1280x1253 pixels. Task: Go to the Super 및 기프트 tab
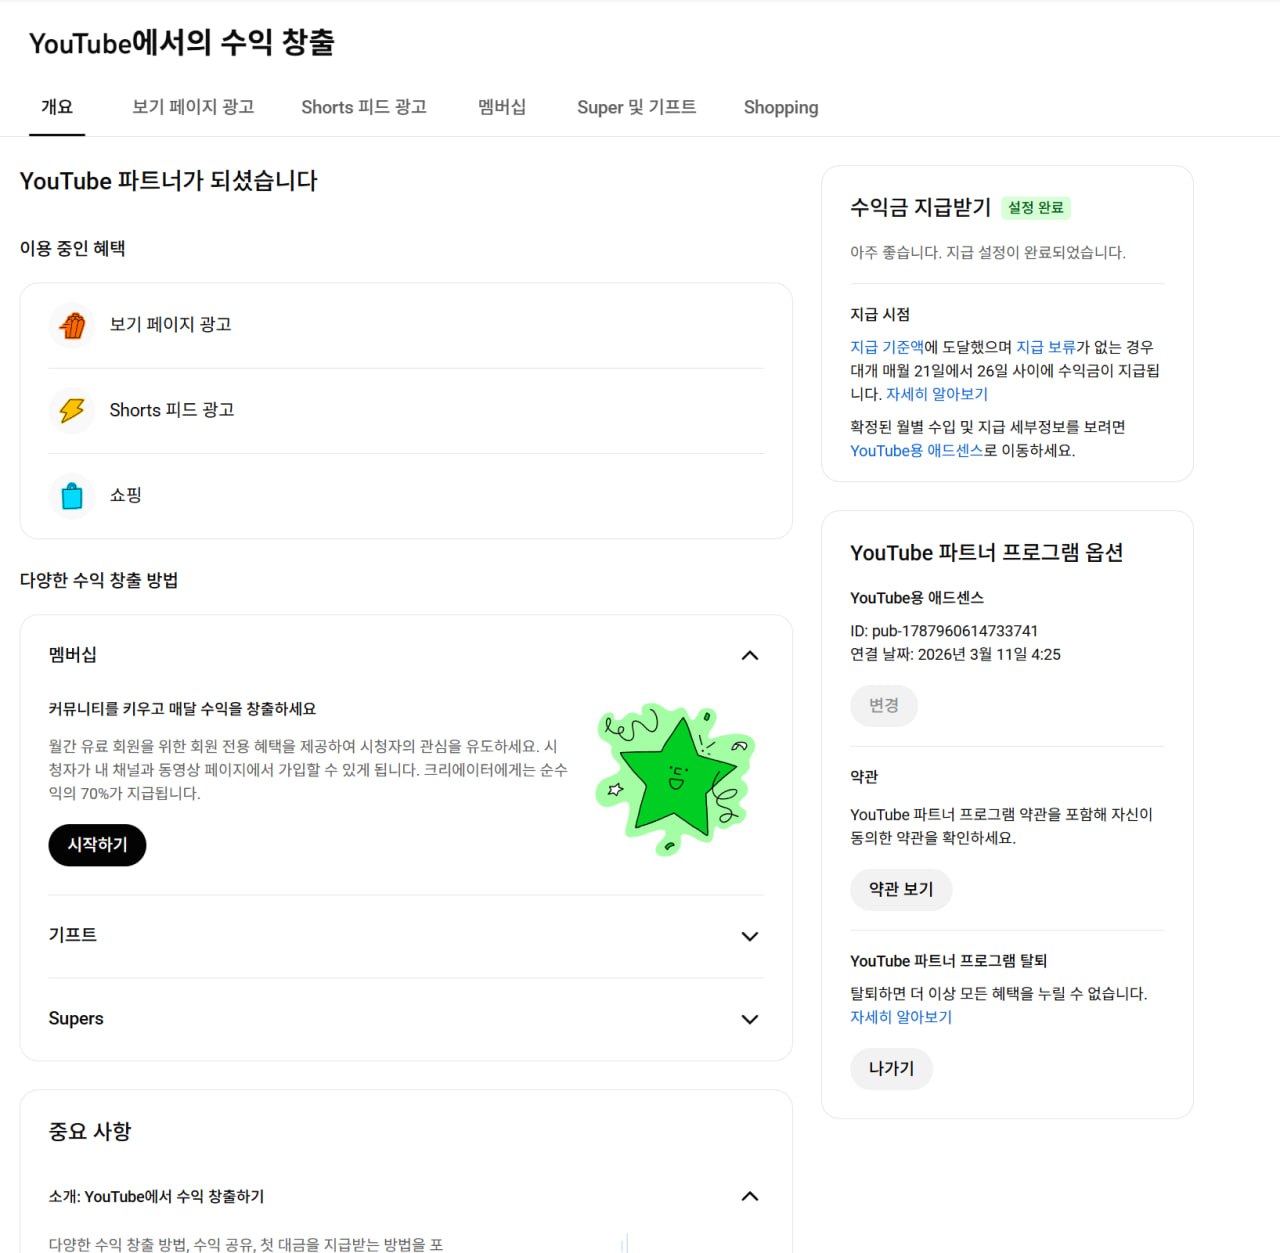636,107
